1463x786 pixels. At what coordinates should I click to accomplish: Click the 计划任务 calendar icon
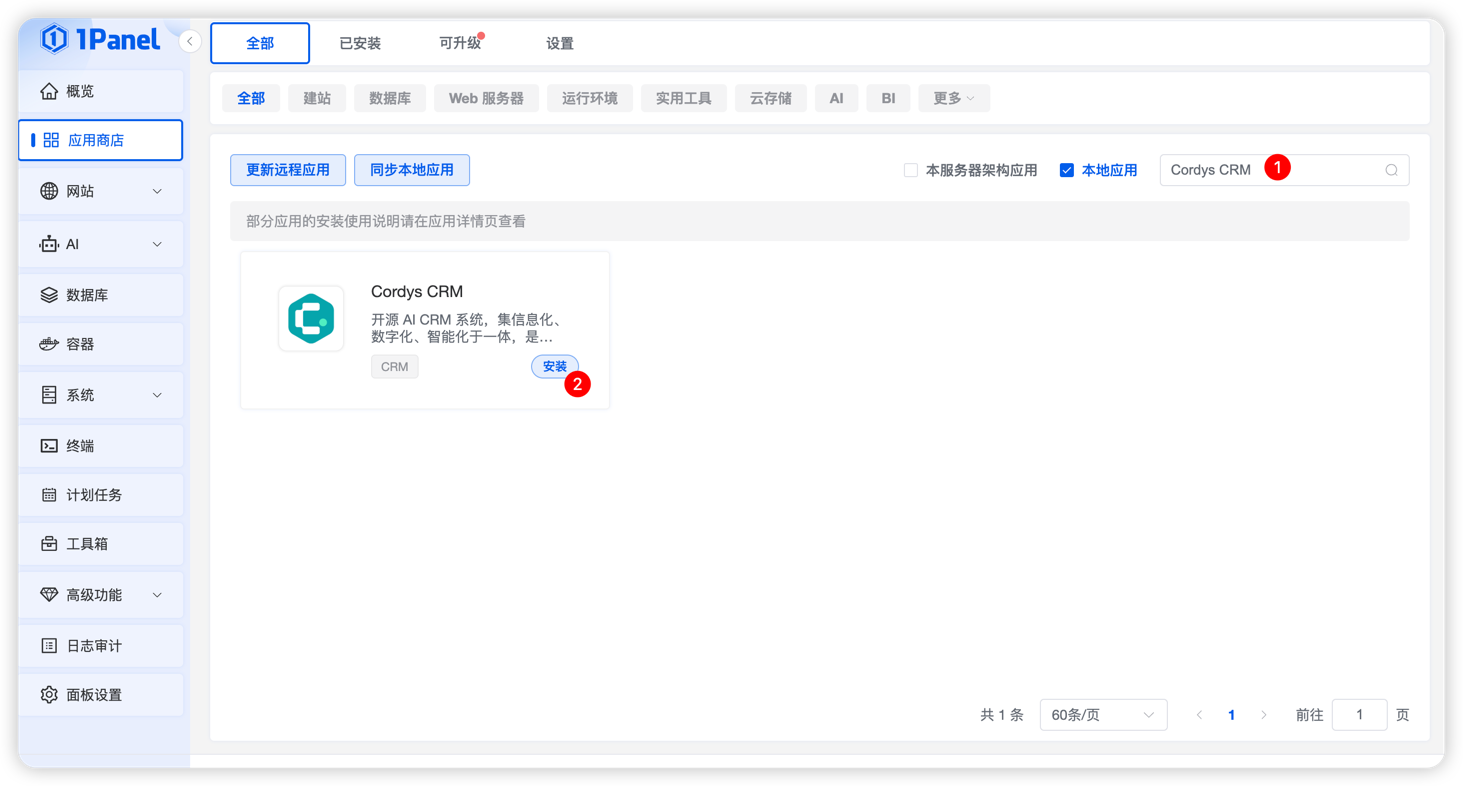pos(49,495)
